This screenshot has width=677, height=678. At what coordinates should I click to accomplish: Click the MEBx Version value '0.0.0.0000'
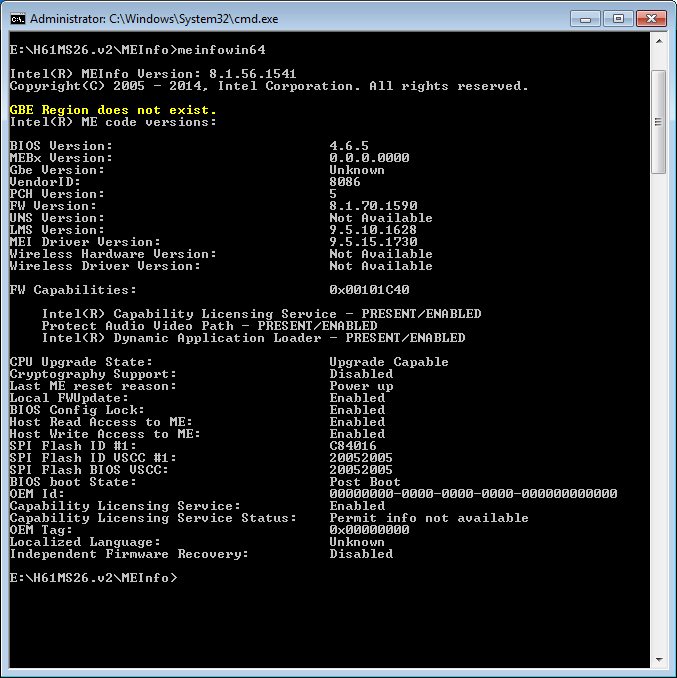[369, 158]
